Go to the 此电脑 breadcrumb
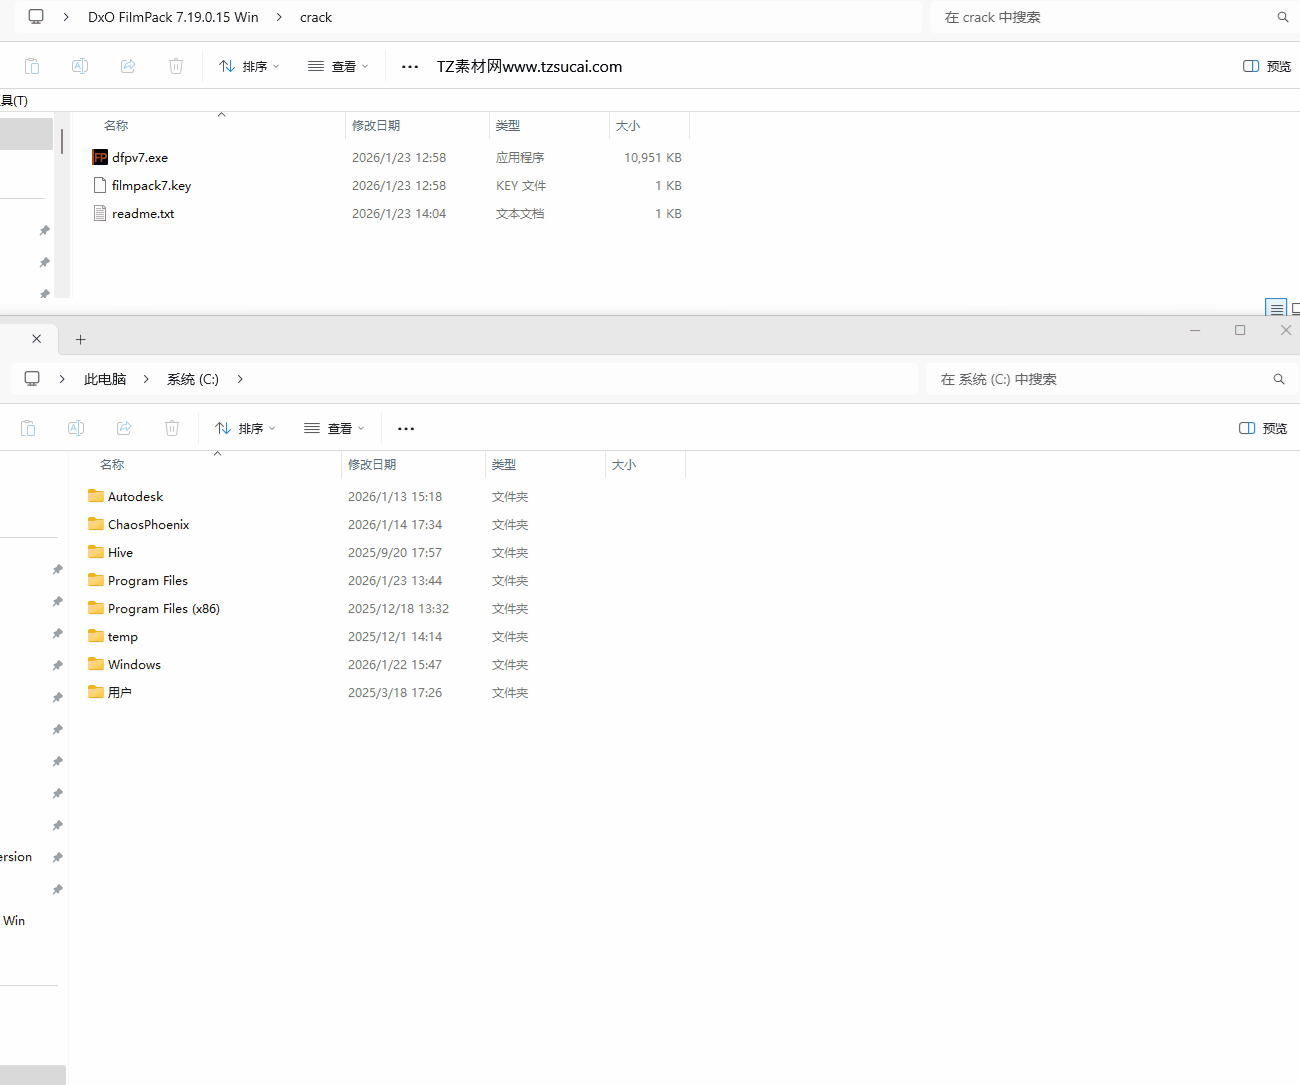Viewport: 1300px width, 1085px height. (105, 379)
